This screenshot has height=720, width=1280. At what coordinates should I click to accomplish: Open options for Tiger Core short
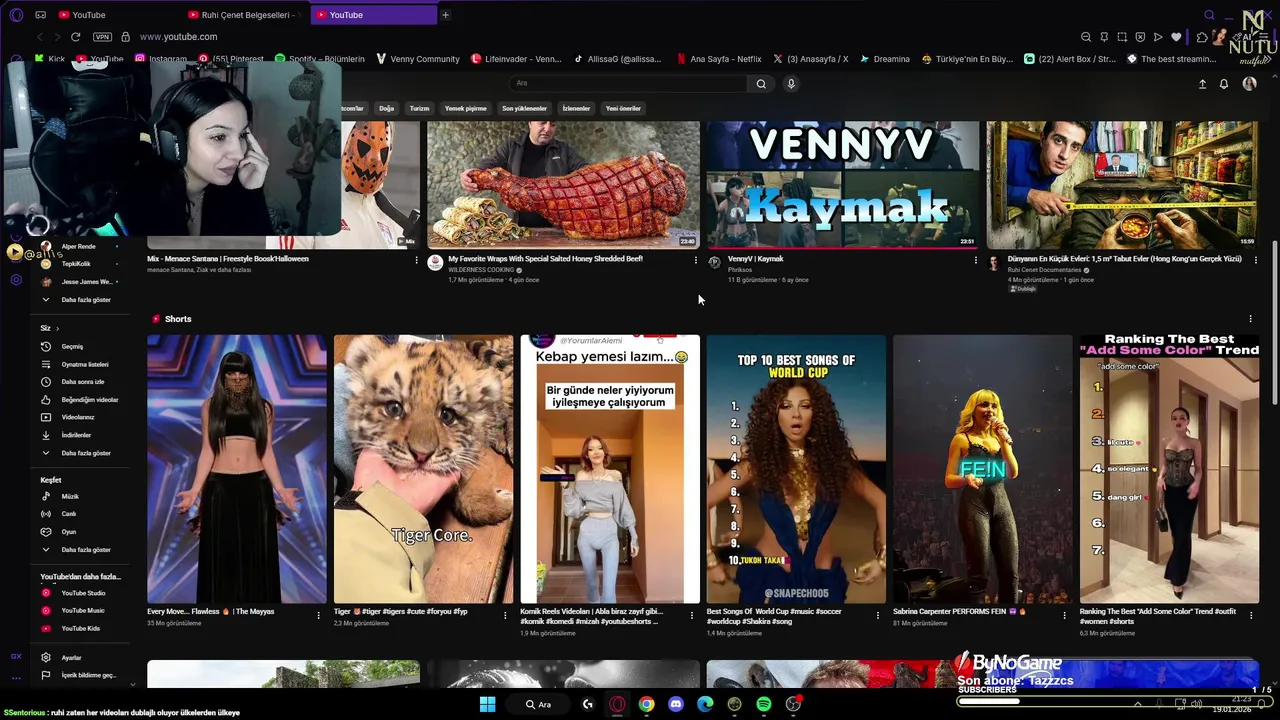coord(505,615)
